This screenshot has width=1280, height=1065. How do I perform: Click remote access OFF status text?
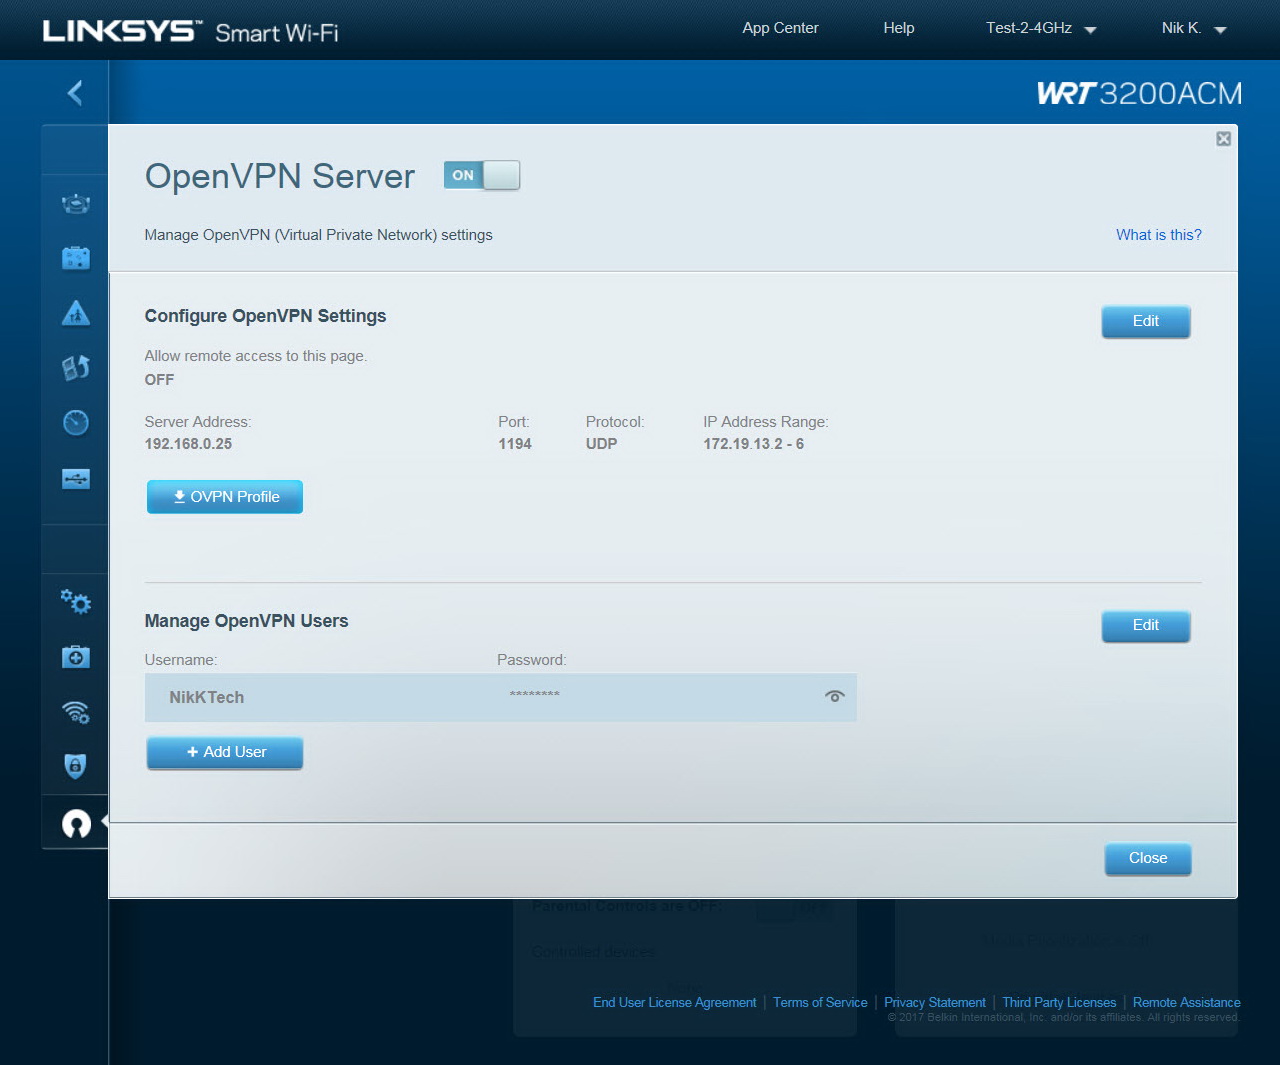pos(159,380)
